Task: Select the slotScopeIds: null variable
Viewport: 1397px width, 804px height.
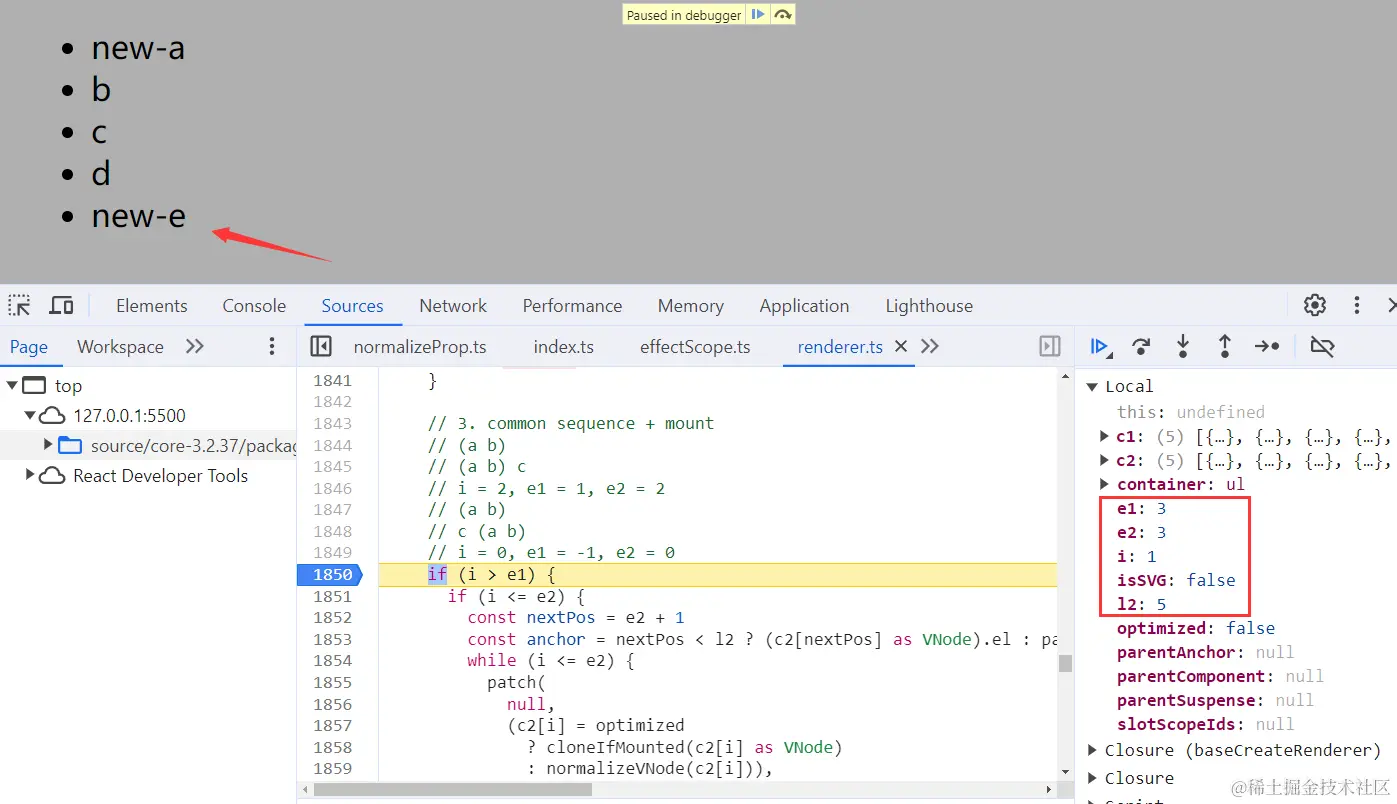Action: tap(1205, 724)
